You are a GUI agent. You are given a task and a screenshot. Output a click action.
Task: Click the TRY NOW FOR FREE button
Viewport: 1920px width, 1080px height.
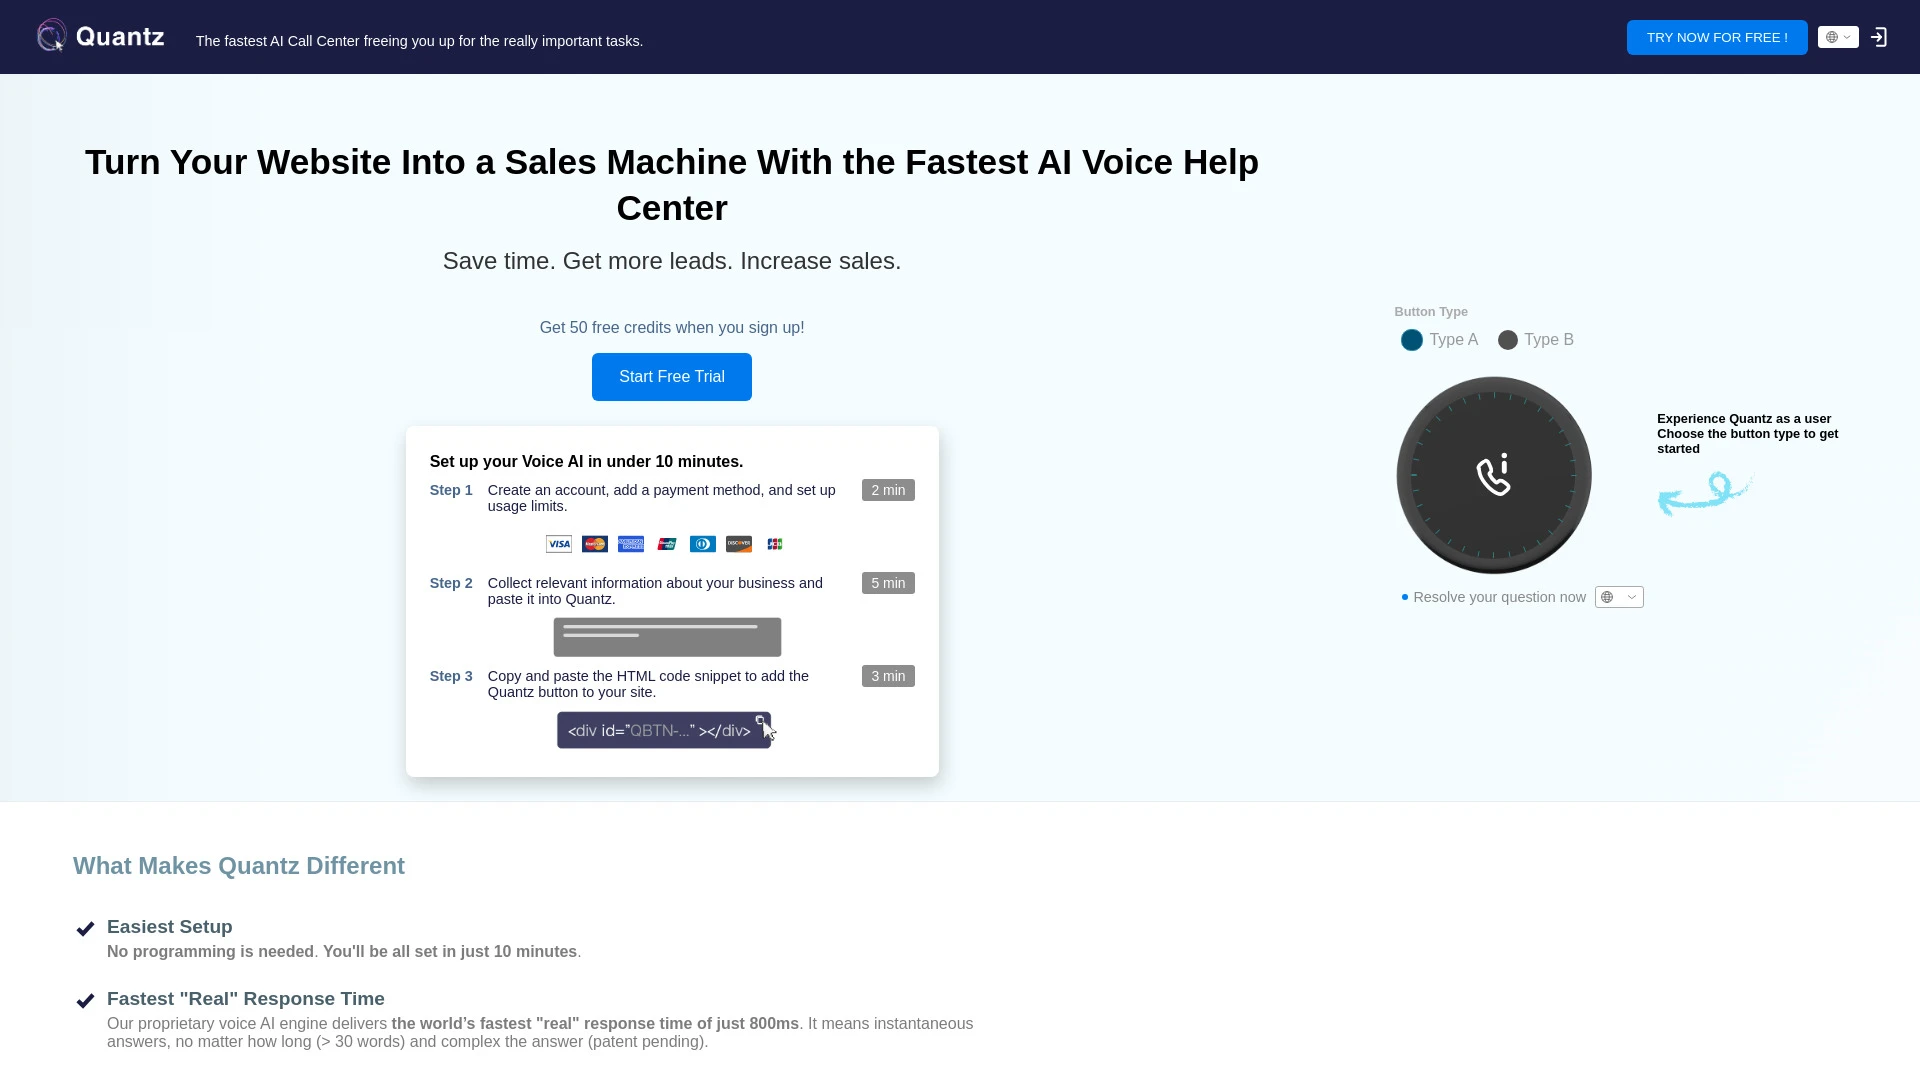tap(1717, 37)
